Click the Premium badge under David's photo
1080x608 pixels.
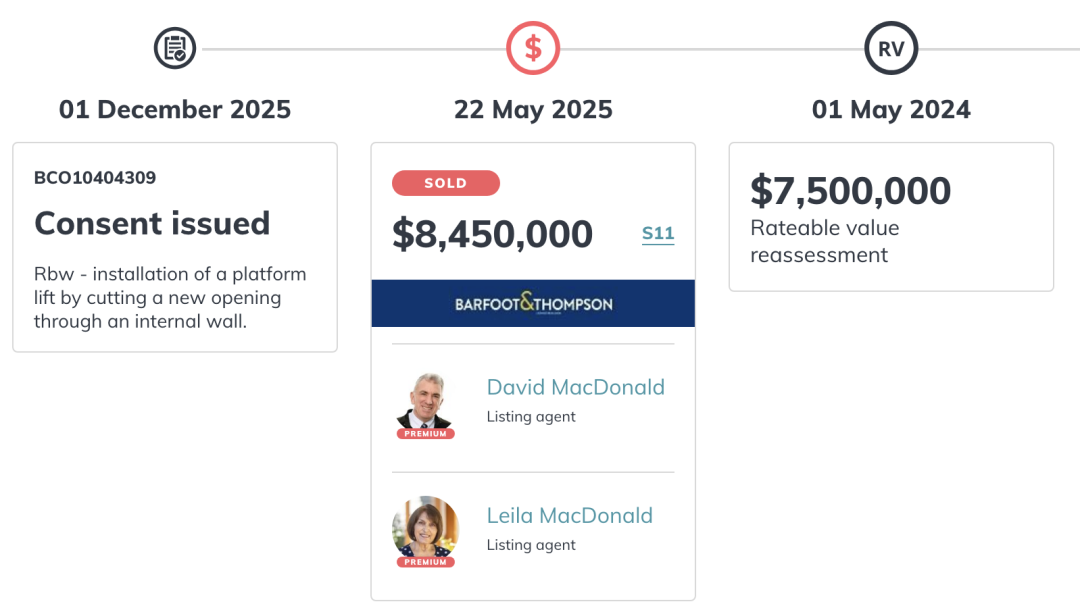[425, 434]
